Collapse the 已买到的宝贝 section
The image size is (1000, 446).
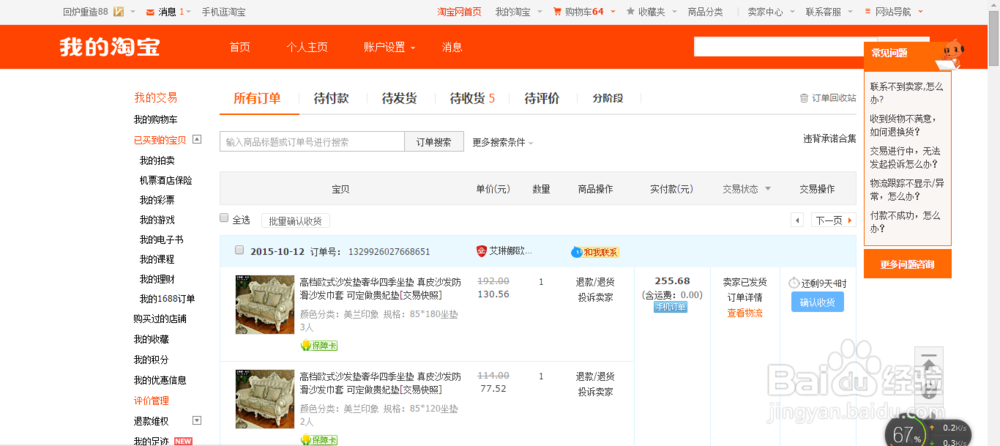pyautogui.click(x=197, y=139)
